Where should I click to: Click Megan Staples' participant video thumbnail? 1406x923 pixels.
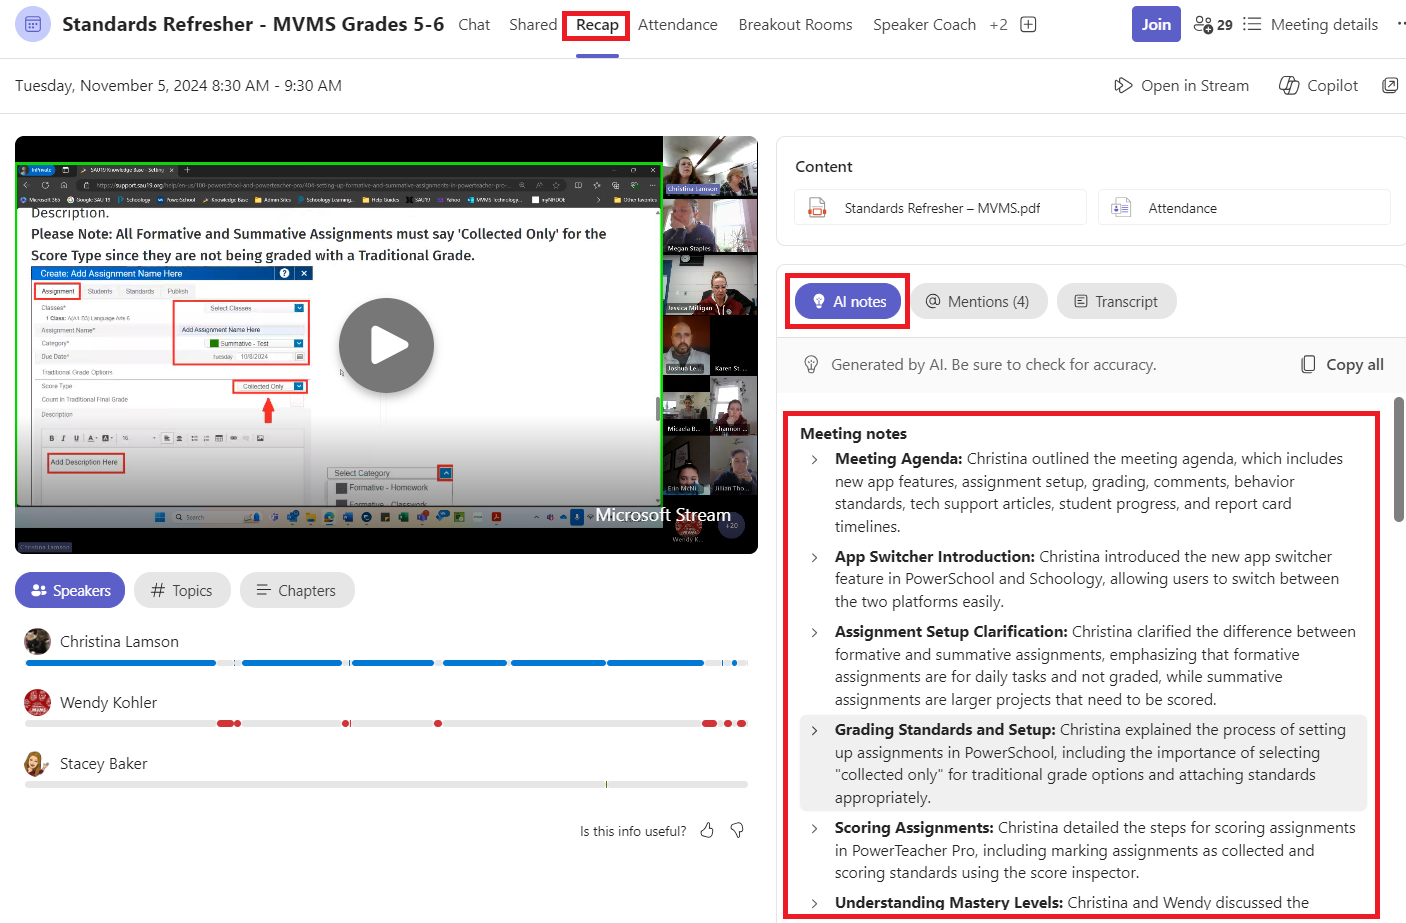pyautogui.click(x=710, y=226)
